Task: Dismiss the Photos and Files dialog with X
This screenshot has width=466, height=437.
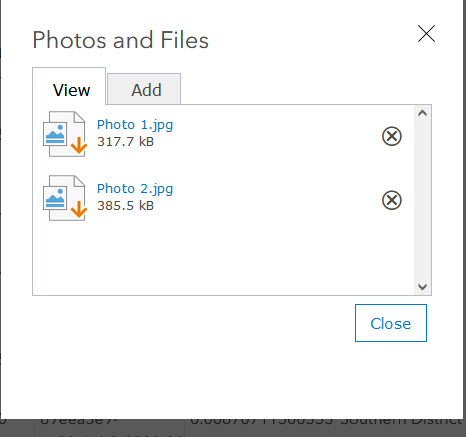Action: click(x=426, y=34)
